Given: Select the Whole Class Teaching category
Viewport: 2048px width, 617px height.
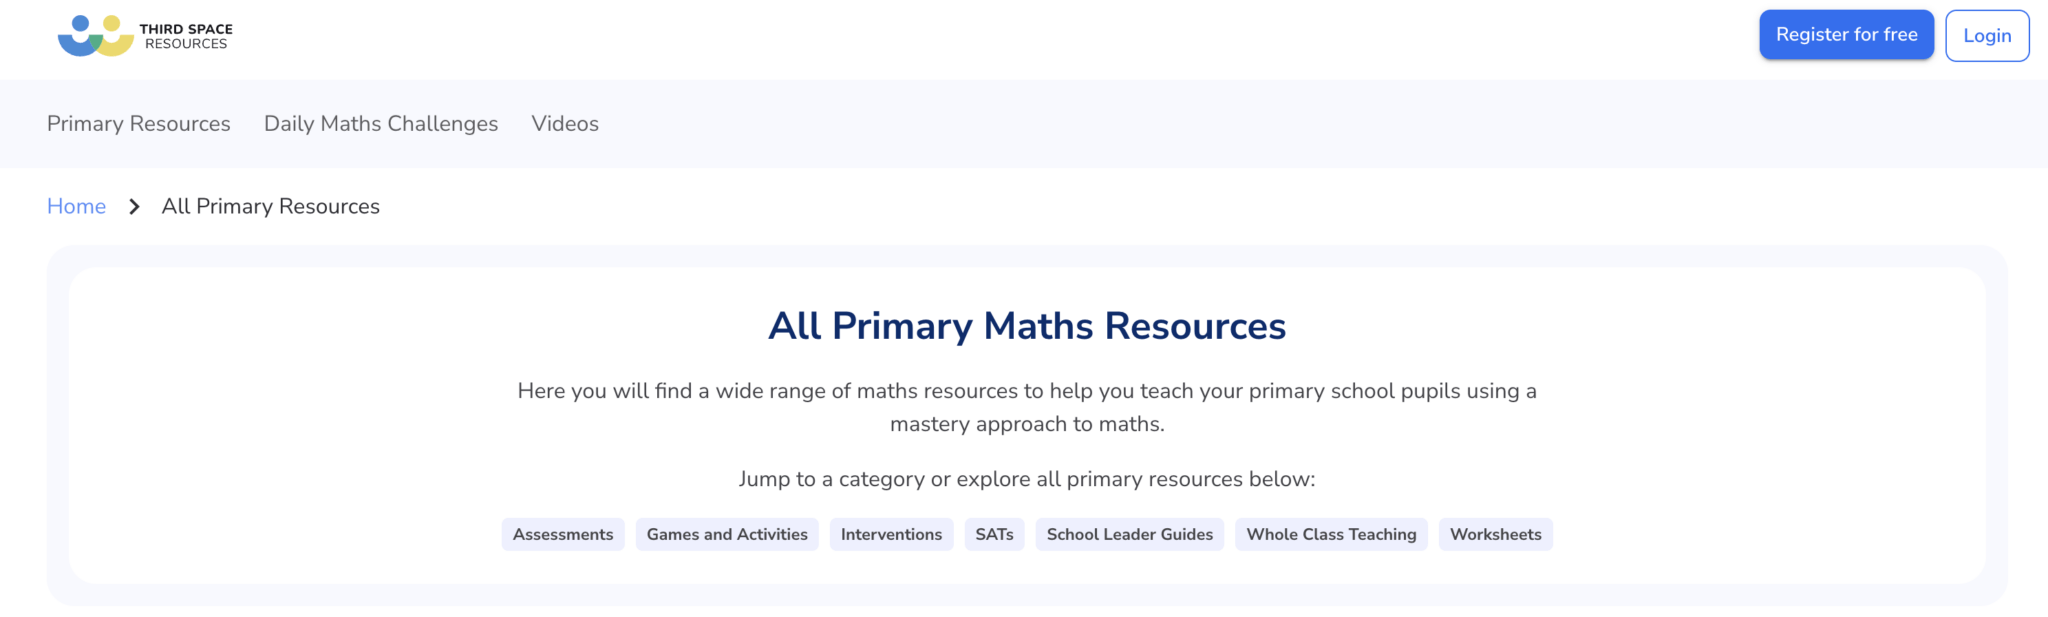Looking at the screenshot, I should point(1331,534).
